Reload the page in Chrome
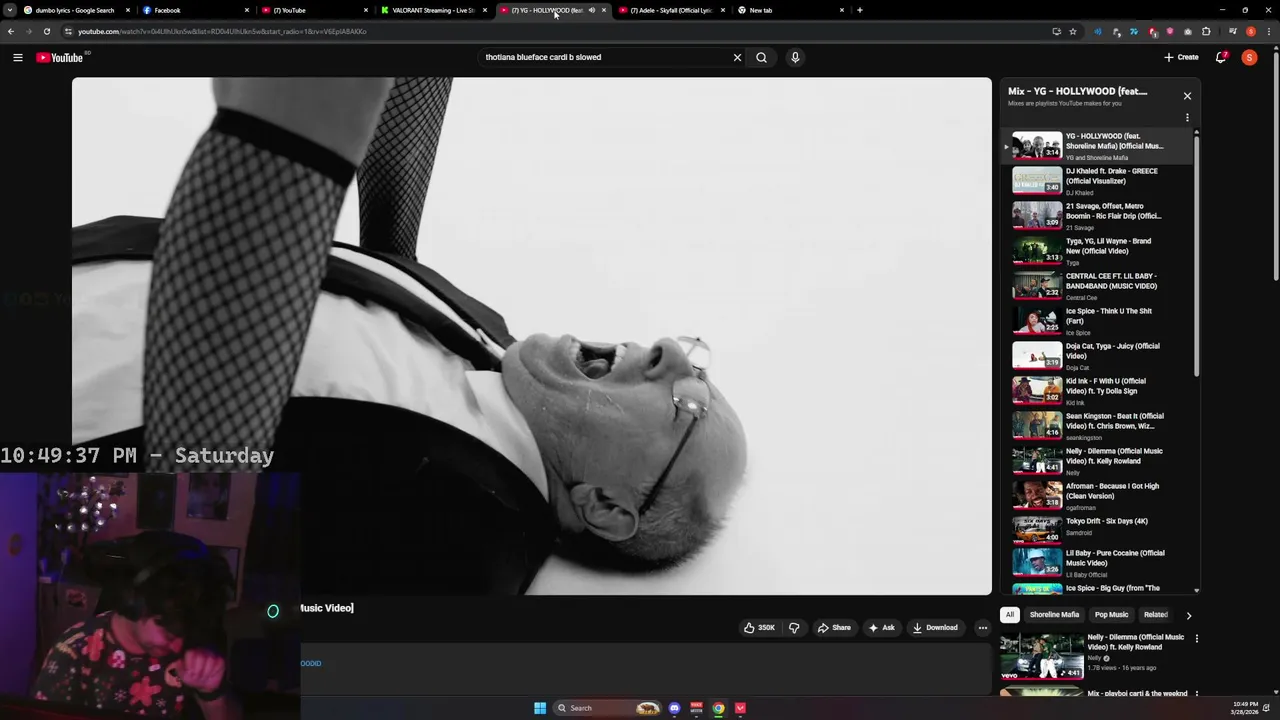Viewport: 1280px width, 720px height. click(46, 31)
